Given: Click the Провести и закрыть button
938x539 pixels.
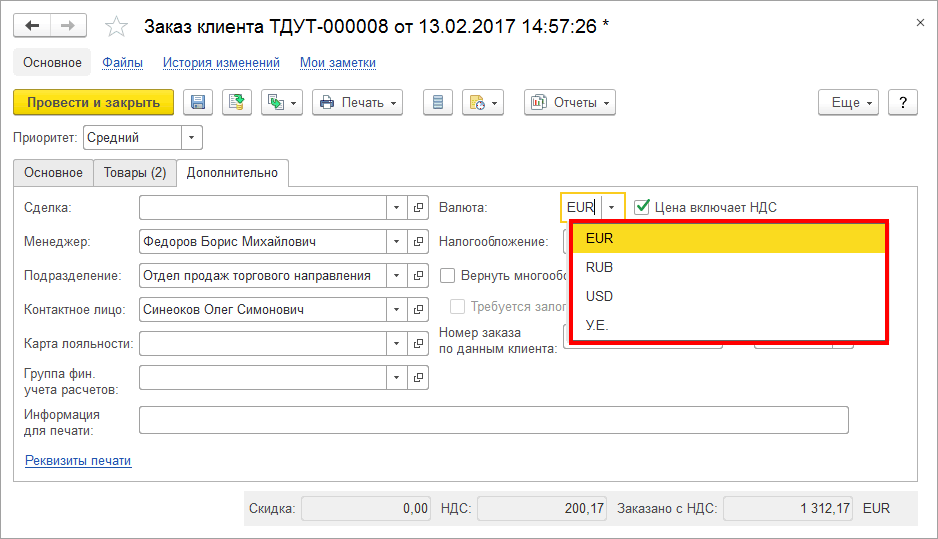Looking at the screenshot, I should pyautogui.click(x=93, y=102).
